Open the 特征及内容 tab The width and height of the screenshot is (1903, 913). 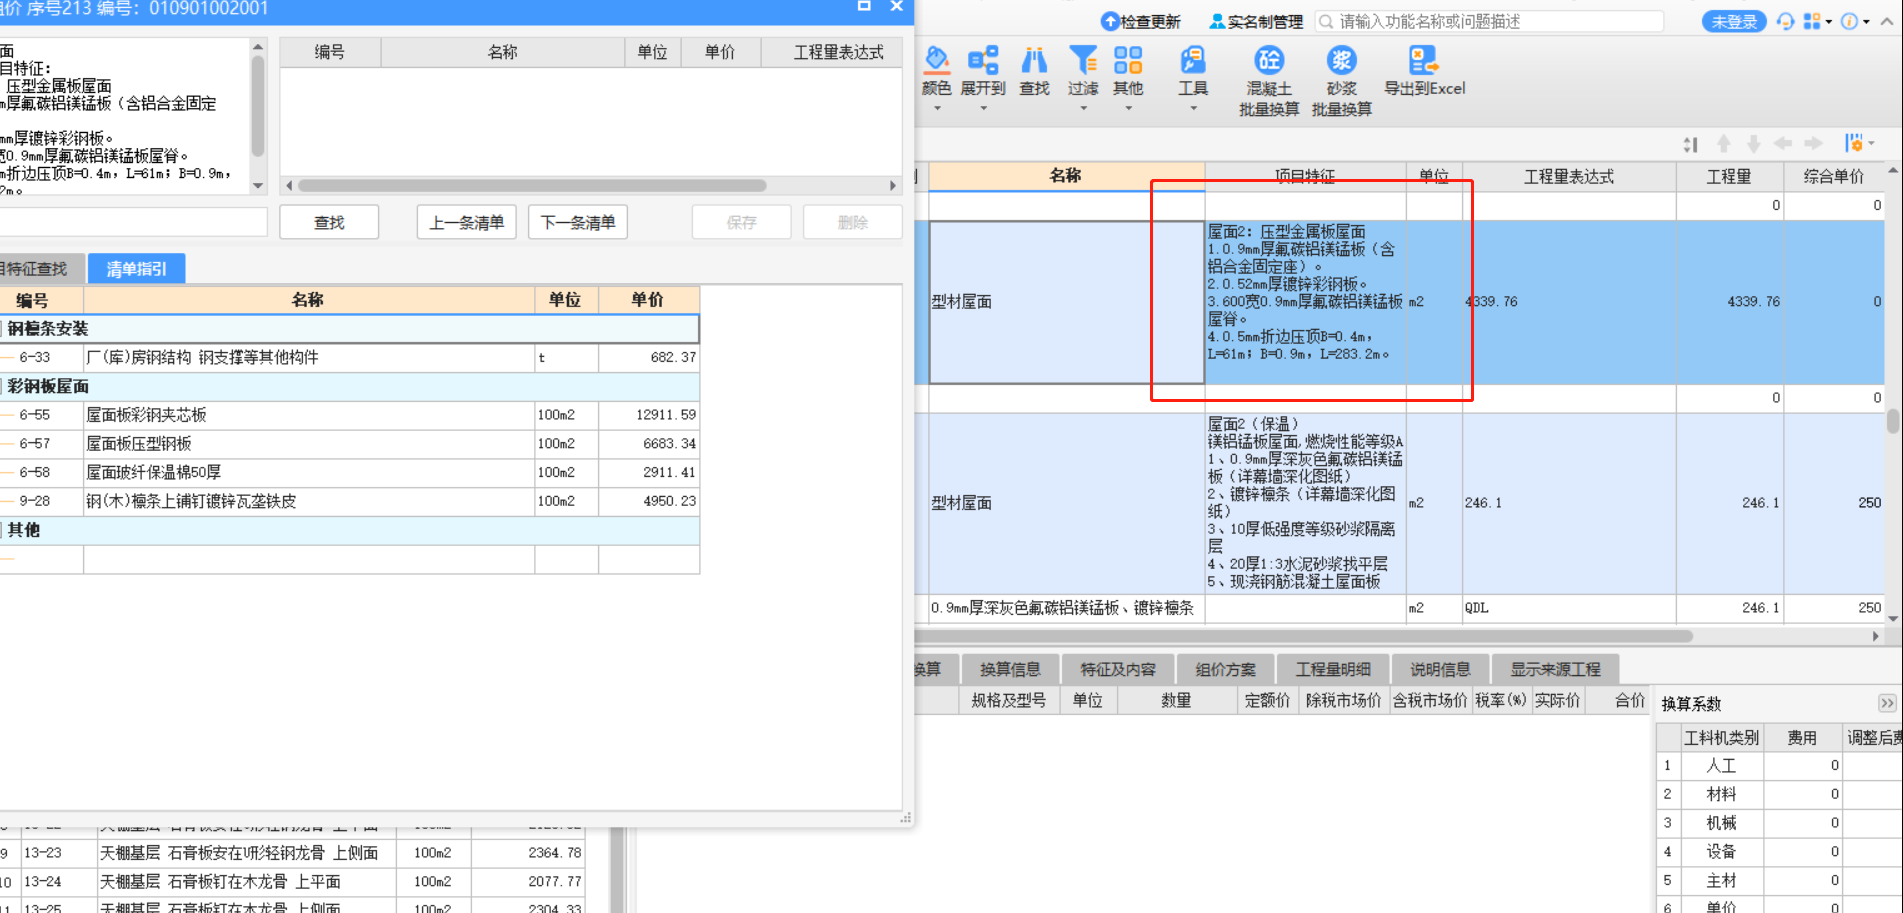coord(1118,669)
